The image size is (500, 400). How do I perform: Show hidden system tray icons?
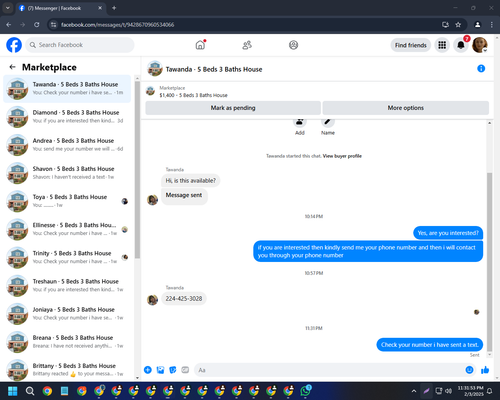414,391
